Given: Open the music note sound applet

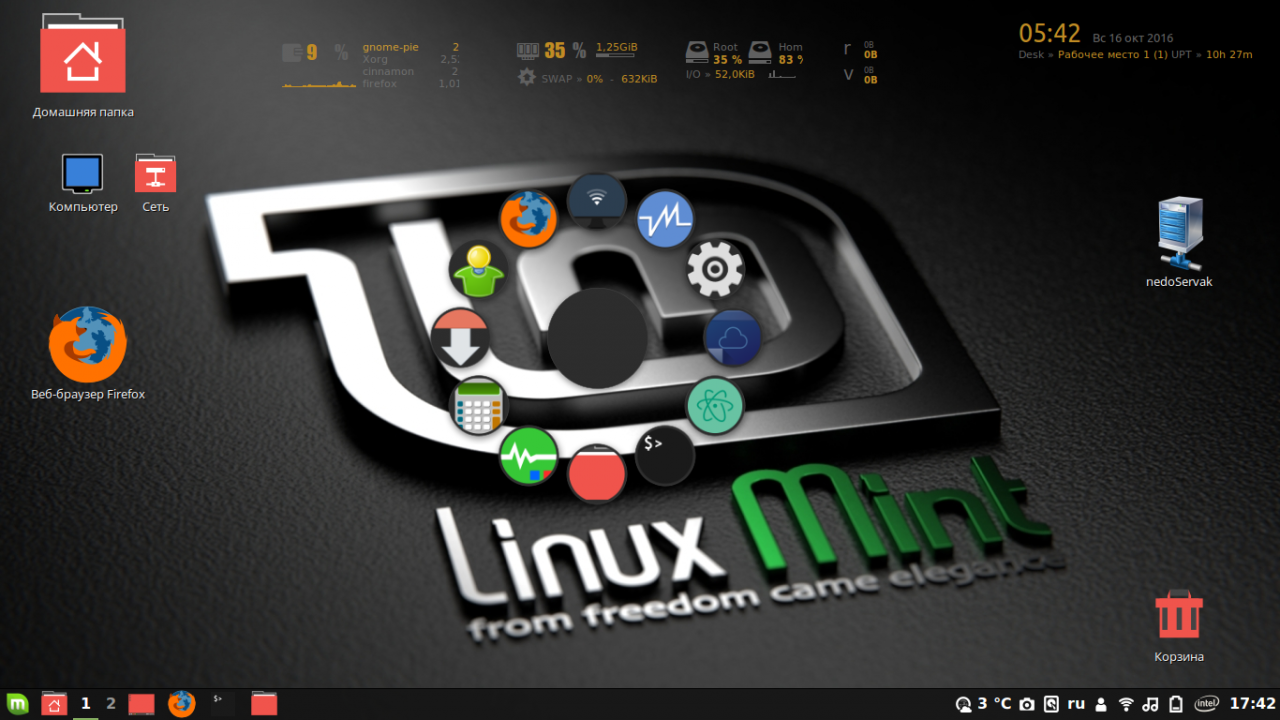Looking at the screenshot, I should [1151, 704].
